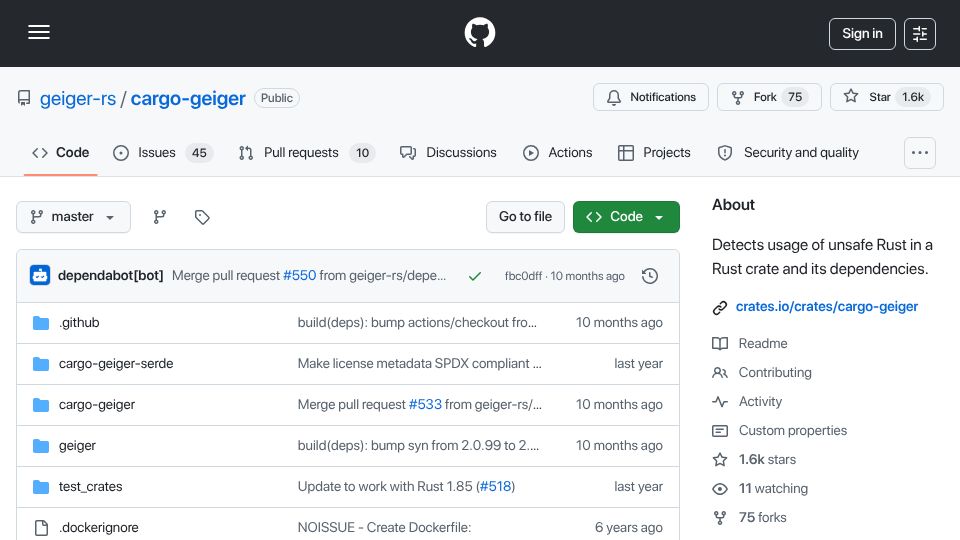The width and height of the screenshot is (960, 540).
Task: Show the green check status details
Action: (x=474, y=277)
